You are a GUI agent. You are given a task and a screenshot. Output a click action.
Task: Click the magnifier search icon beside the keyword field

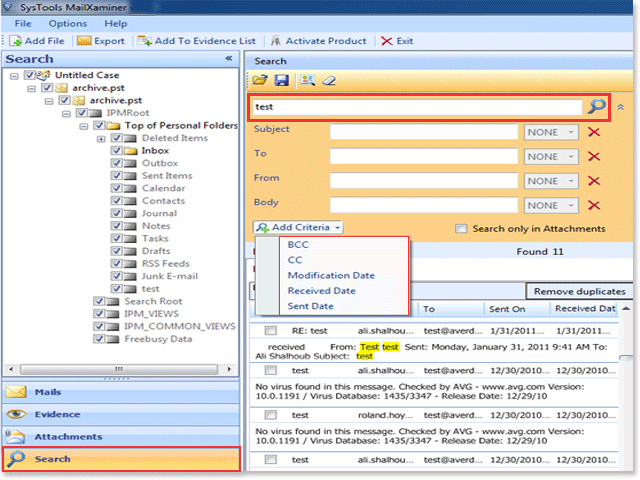click(x=596, y=106)
